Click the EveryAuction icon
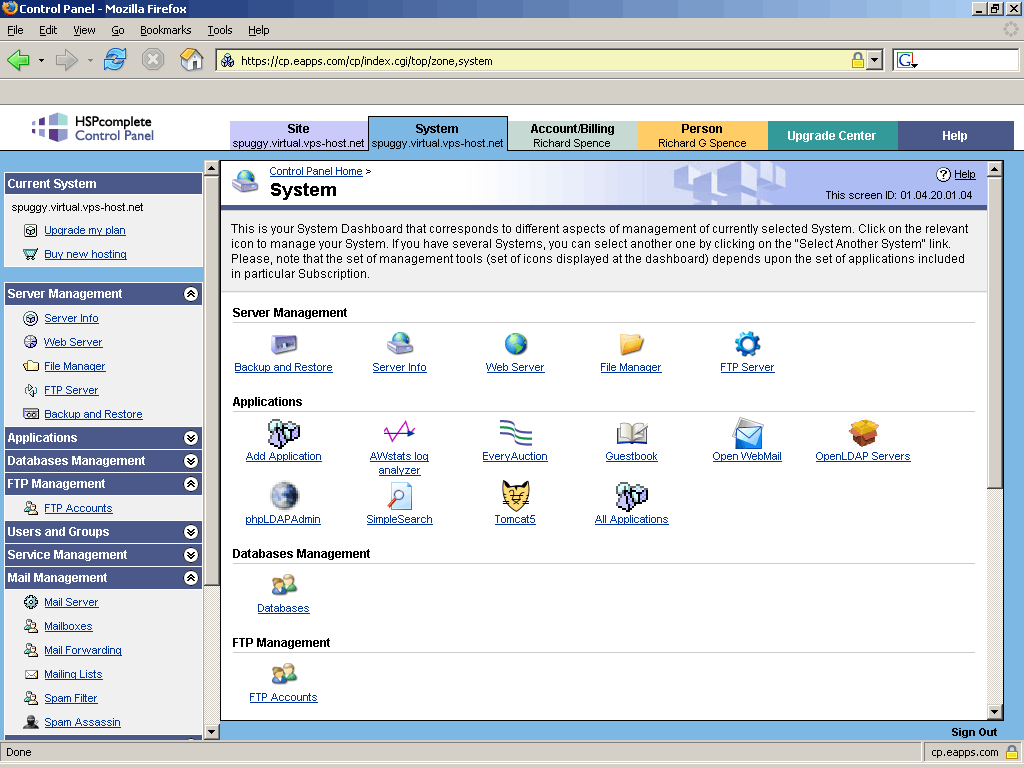This screenshot has width=1024, height=768. 515,433
